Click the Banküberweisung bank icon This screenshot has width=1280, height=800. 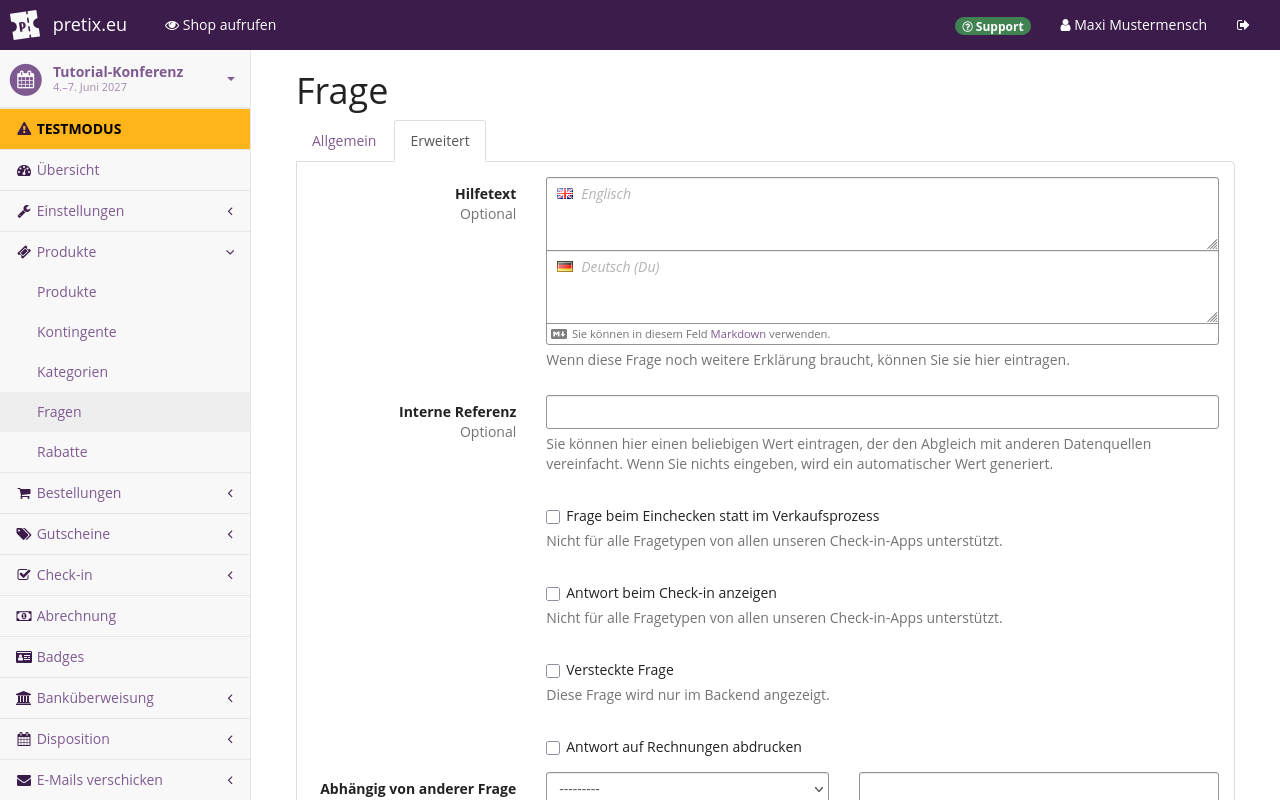24,698
